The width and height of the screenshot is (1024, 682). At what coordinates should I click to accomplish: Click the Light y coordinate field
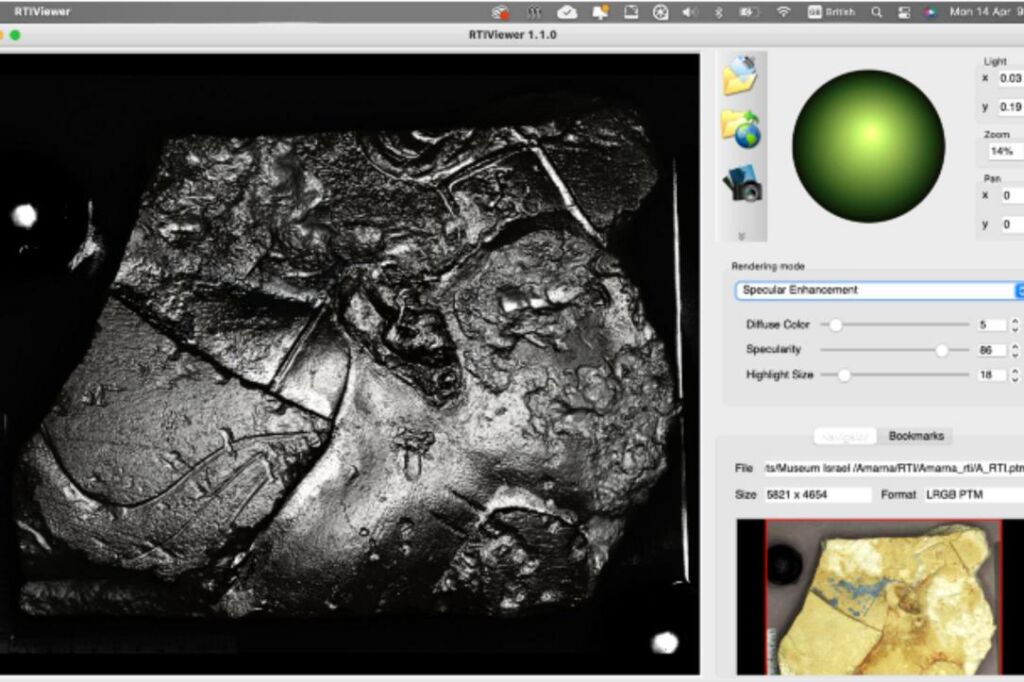(1010, 107)
